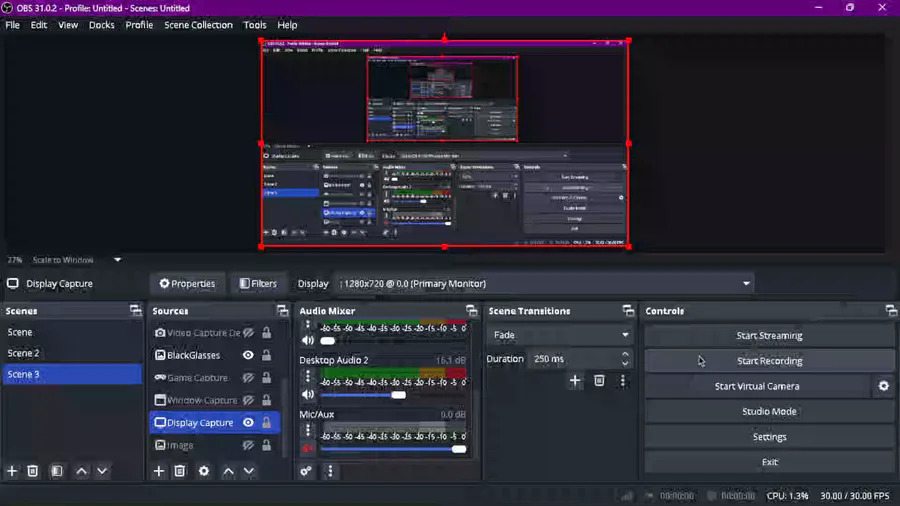Open Properties for Display Capture

(187, 283)
